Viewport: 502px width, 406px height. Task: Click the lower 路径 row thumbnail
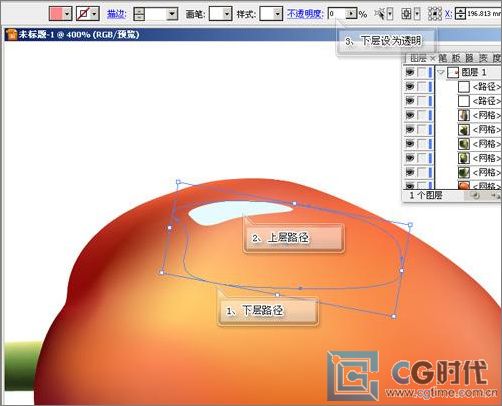point(464,101)
